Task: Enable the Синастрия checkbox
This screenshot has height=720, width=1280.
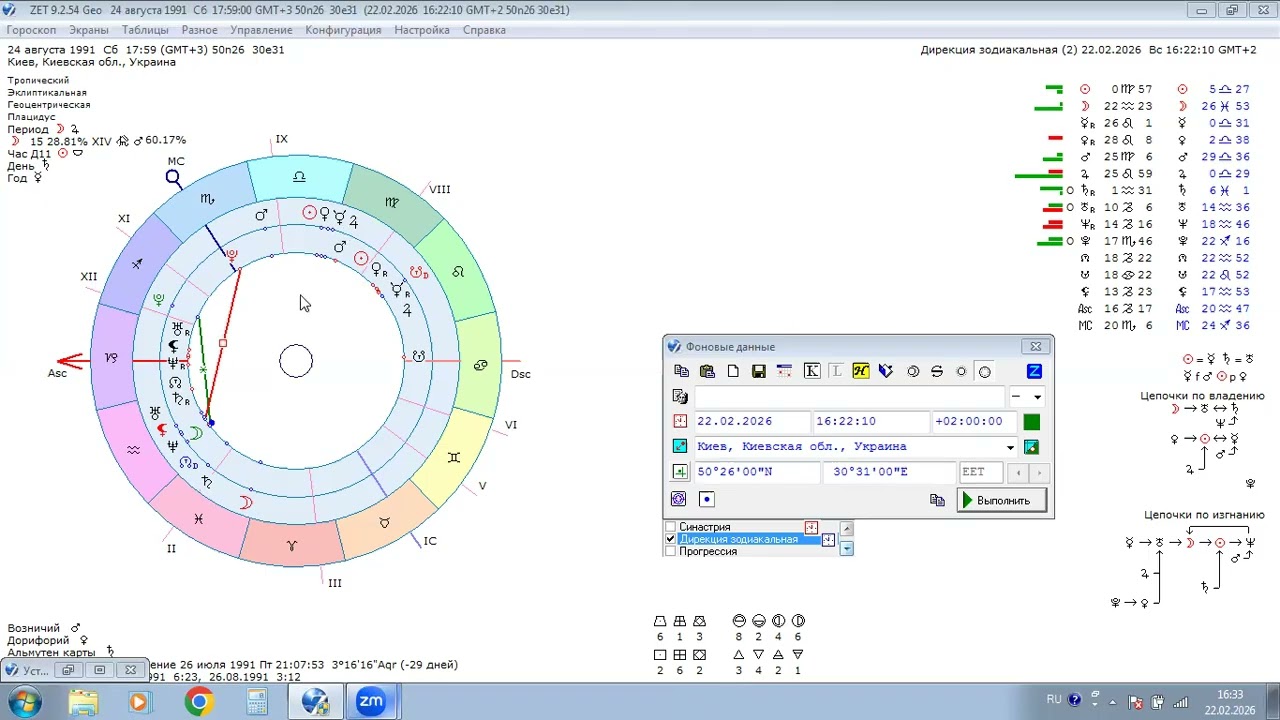Action: (x=671, y=527)
